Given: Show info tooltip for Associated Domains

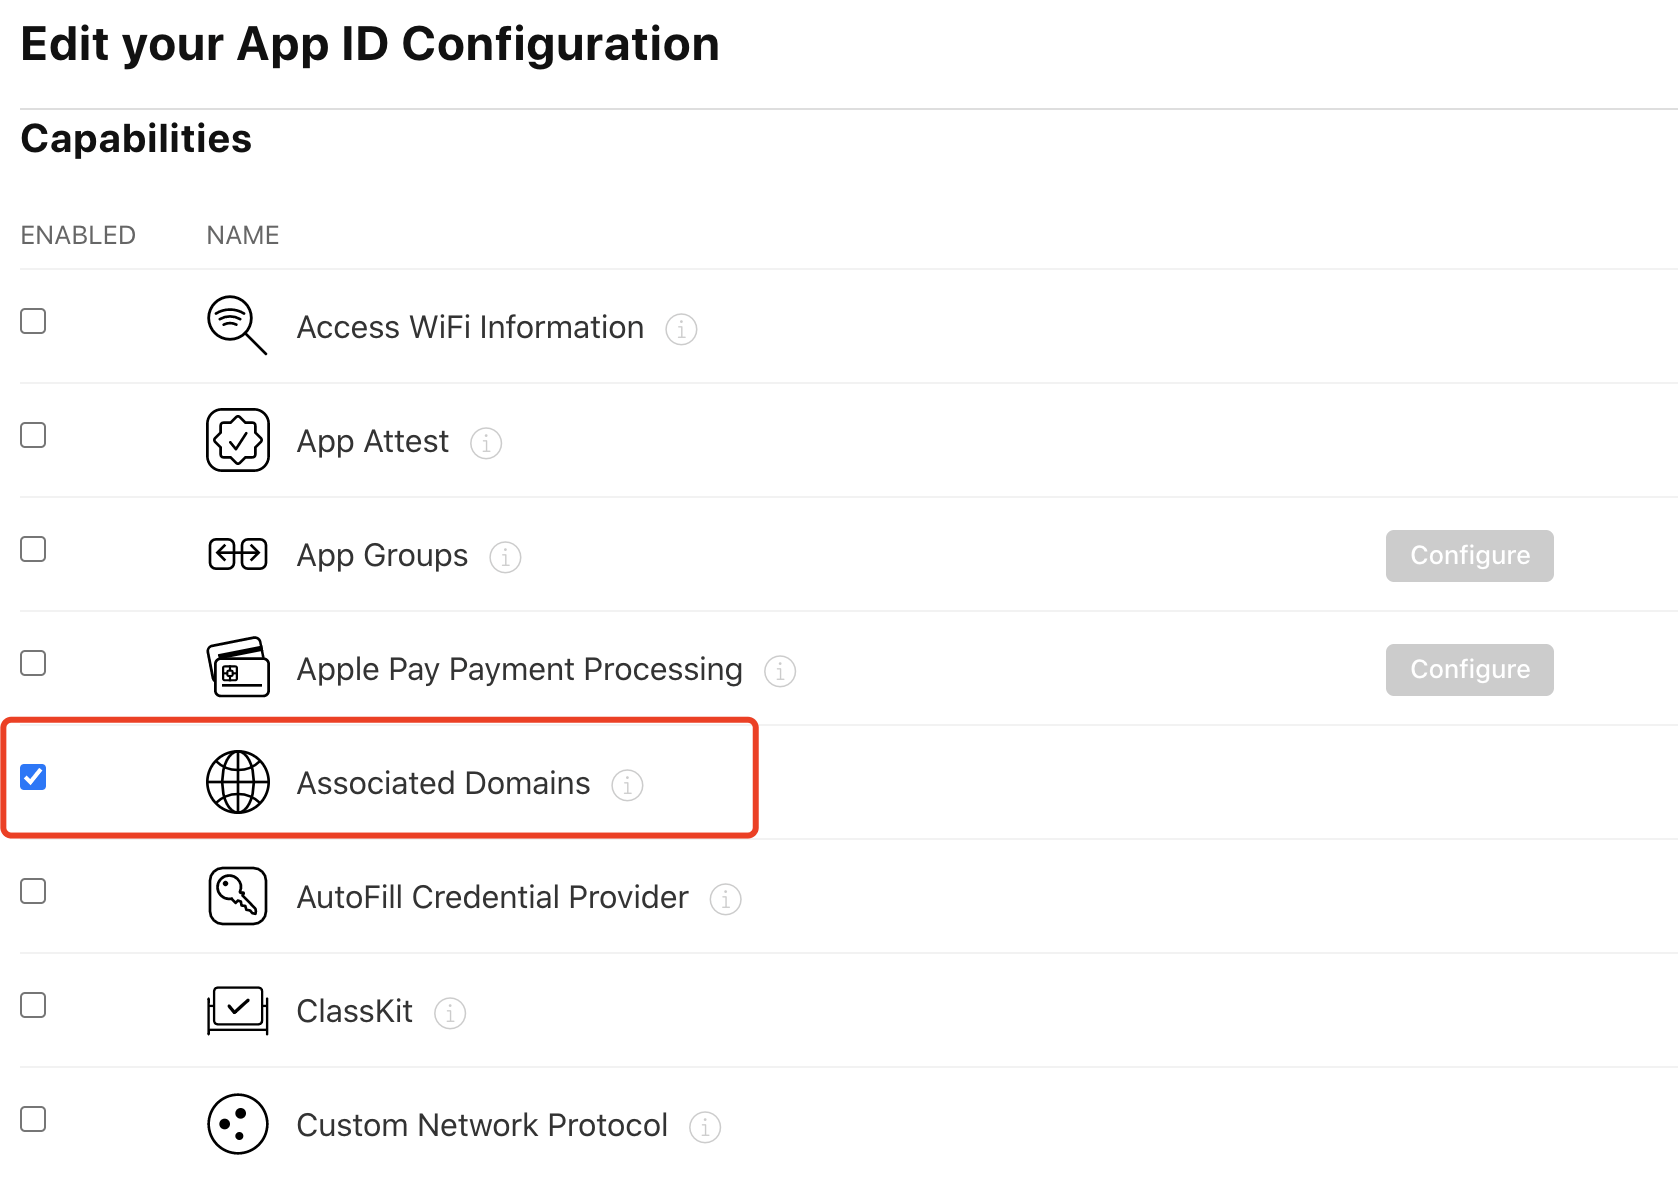Looking at the screenshot, I should (x=627, y=785).
